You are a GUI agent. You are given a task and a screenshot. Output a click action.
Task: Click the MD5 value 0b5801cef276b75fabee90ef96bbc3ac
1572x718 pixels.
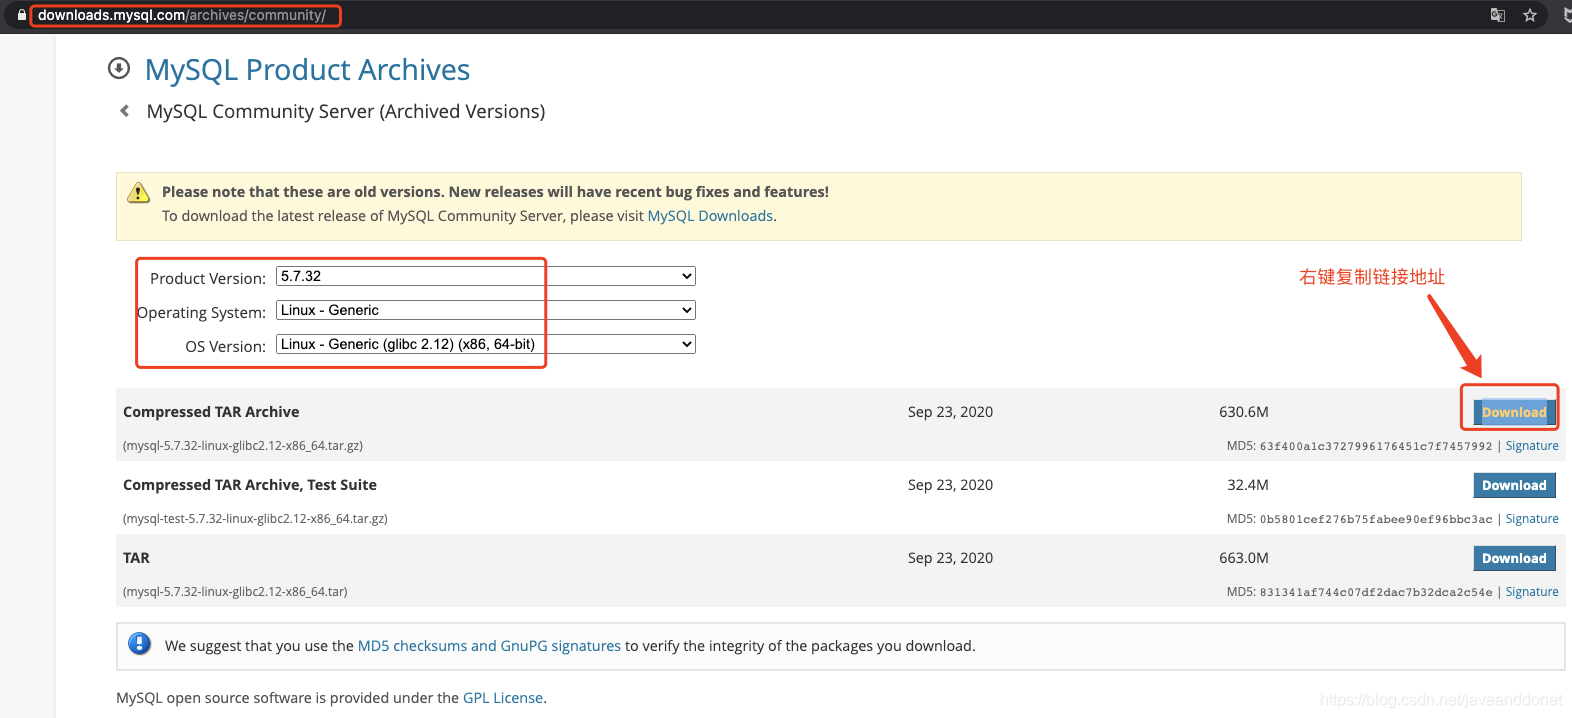point(1376,520)
